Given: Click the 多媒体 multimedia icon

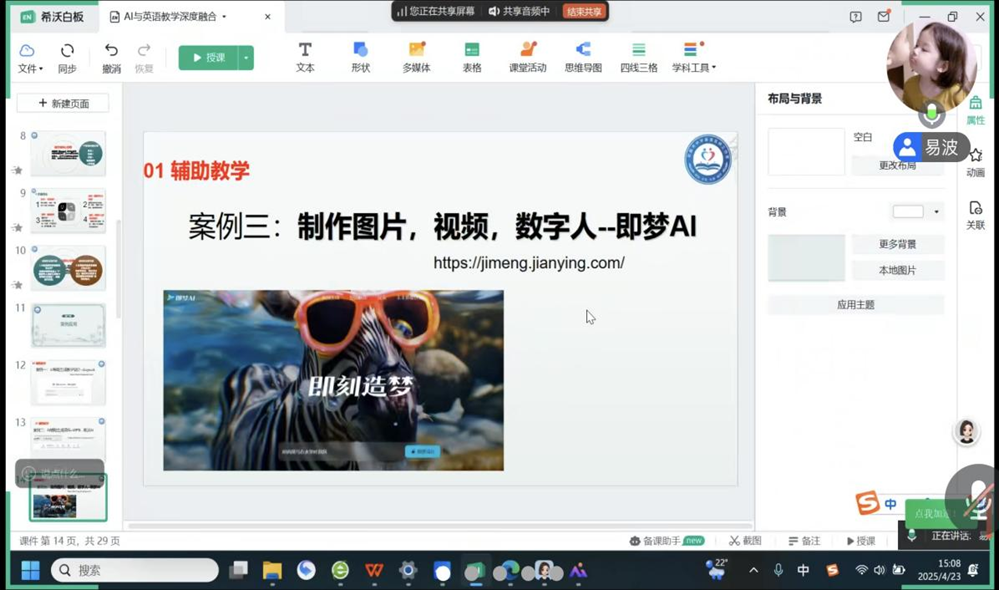Looking at the screenshot, I should (416, 57).
